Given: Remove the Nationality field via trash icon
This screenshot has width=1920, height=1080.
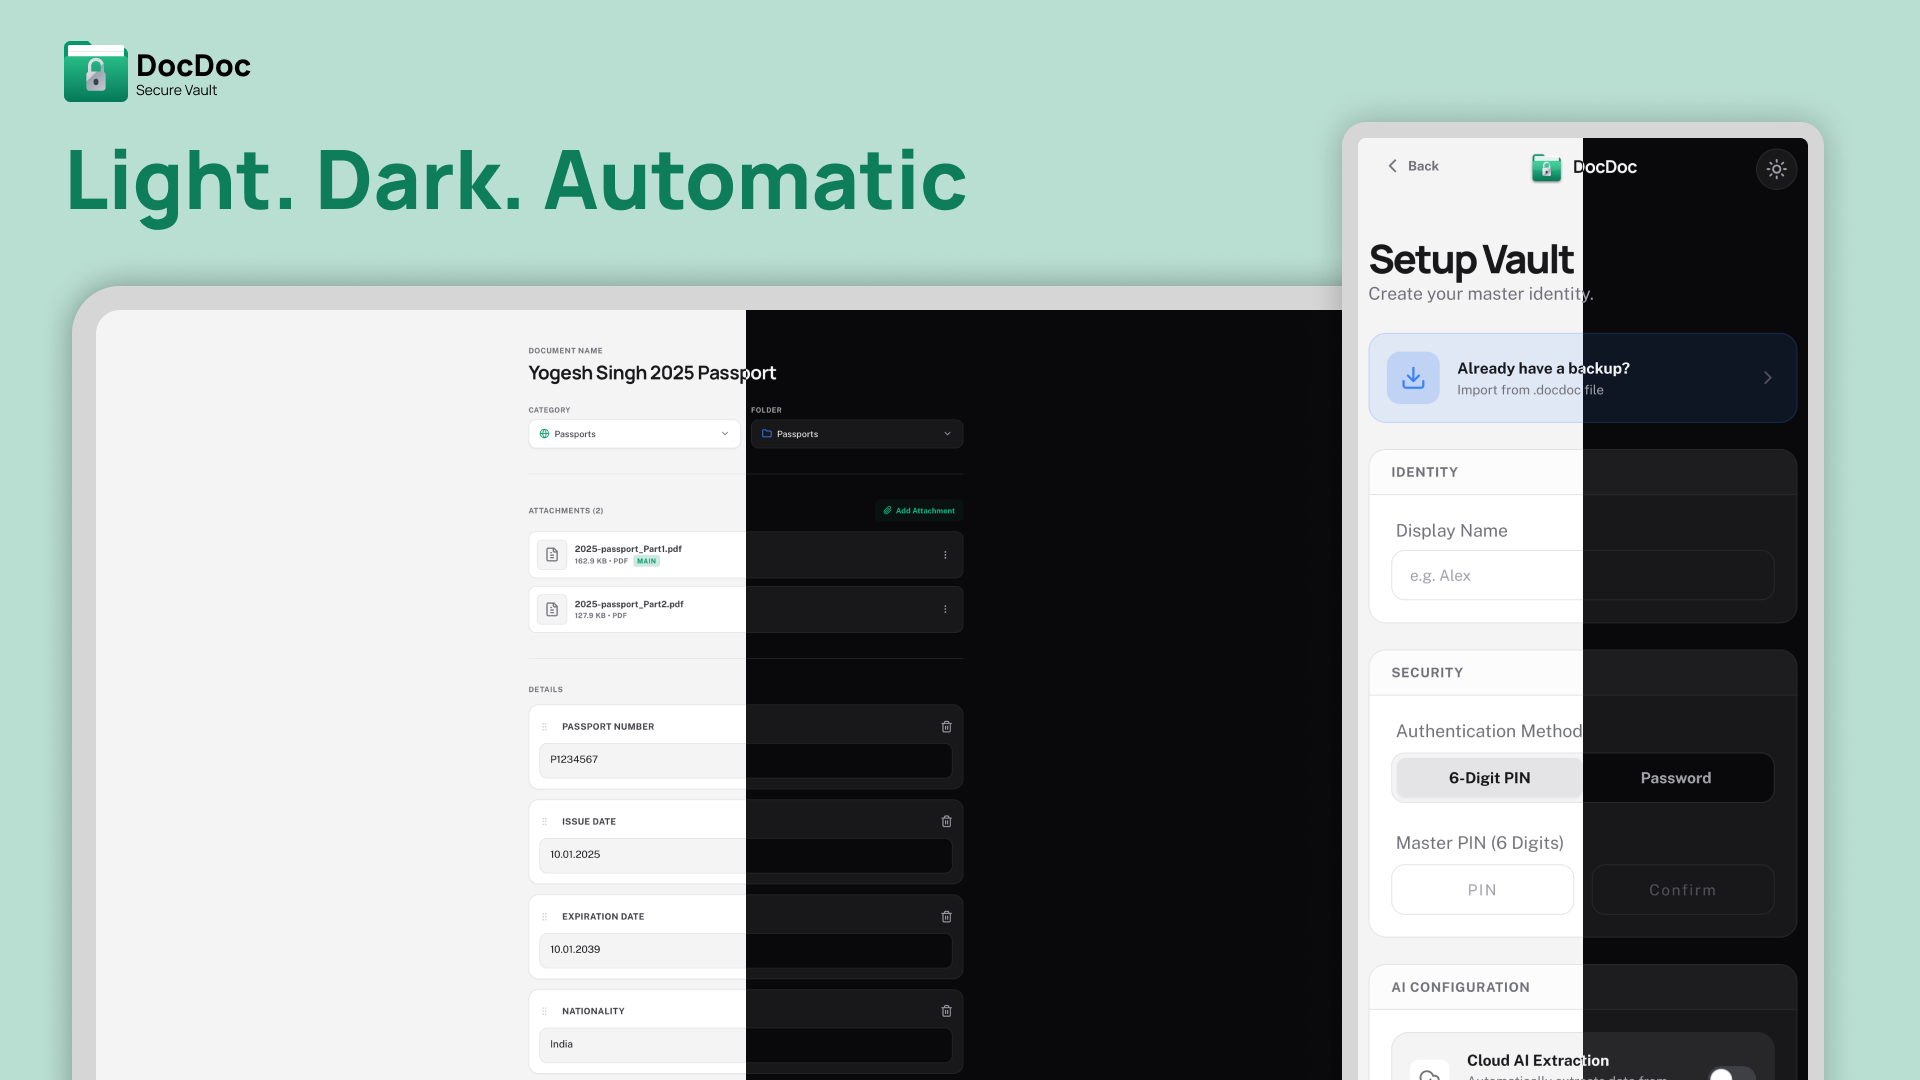Looking at the screenshot, I should click(946, 1011).
